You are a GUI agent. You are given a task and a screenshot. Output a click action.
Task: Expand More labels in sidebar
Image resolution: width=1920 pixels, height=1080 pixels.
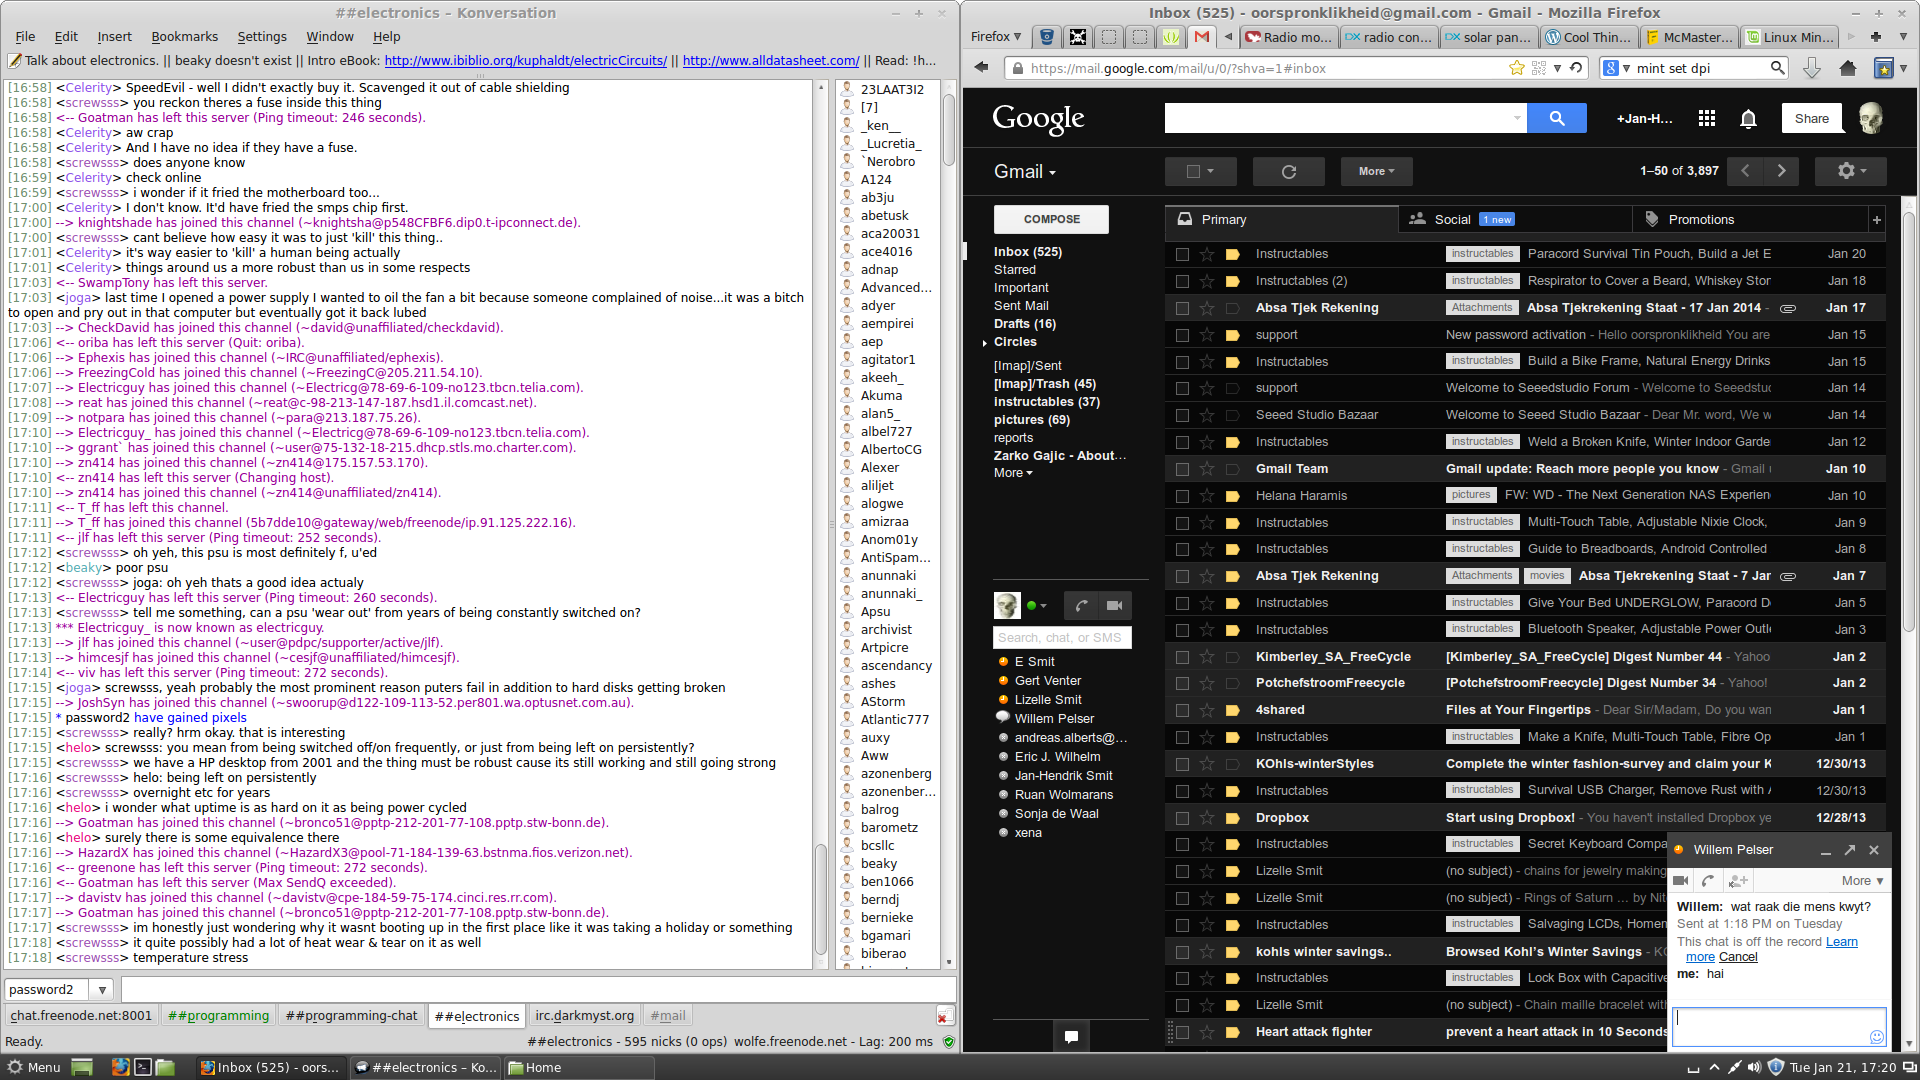(1013, 473)
